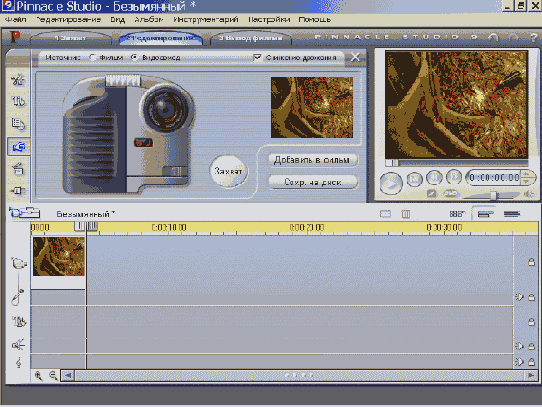The image size is (542, 407).
Task: Click the Undo arrow icon
Action: 493,37
